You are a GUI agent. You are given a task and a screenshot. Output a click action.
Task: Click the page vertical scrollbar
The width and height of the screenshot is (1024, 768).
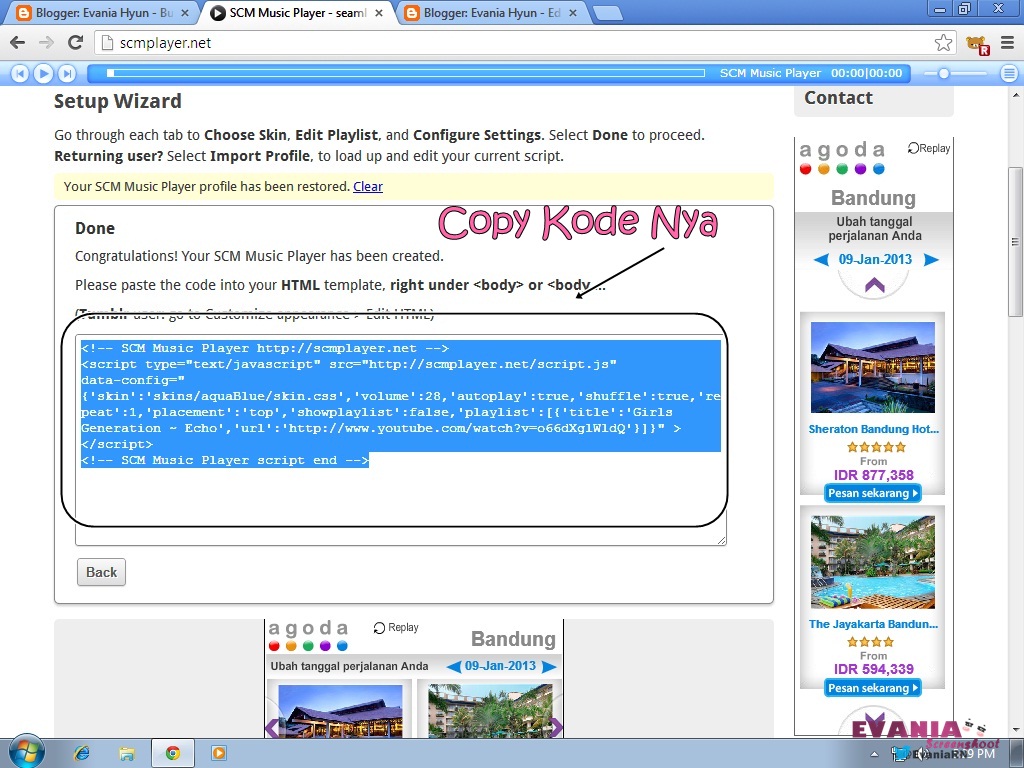[x=1016, y=242]
